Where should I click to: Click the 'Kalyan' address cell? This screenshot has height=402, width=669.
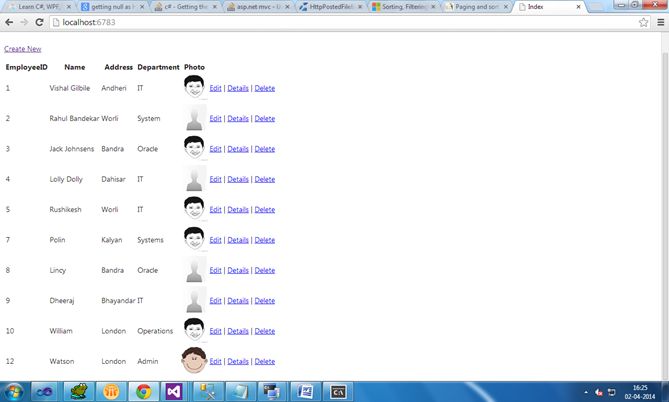pyautogui.click(x=111, y=240)
